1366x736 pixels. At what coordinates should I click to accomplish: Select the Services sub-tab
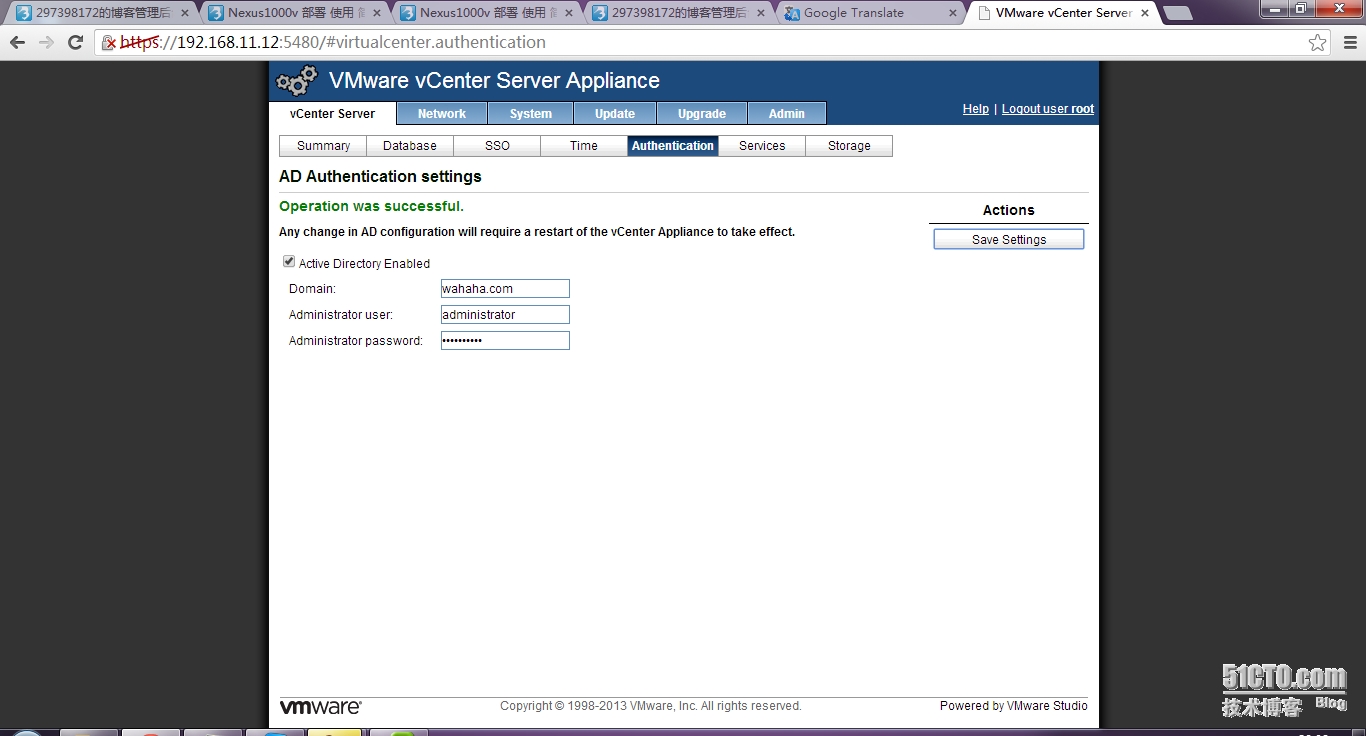[x=762, y=146]
